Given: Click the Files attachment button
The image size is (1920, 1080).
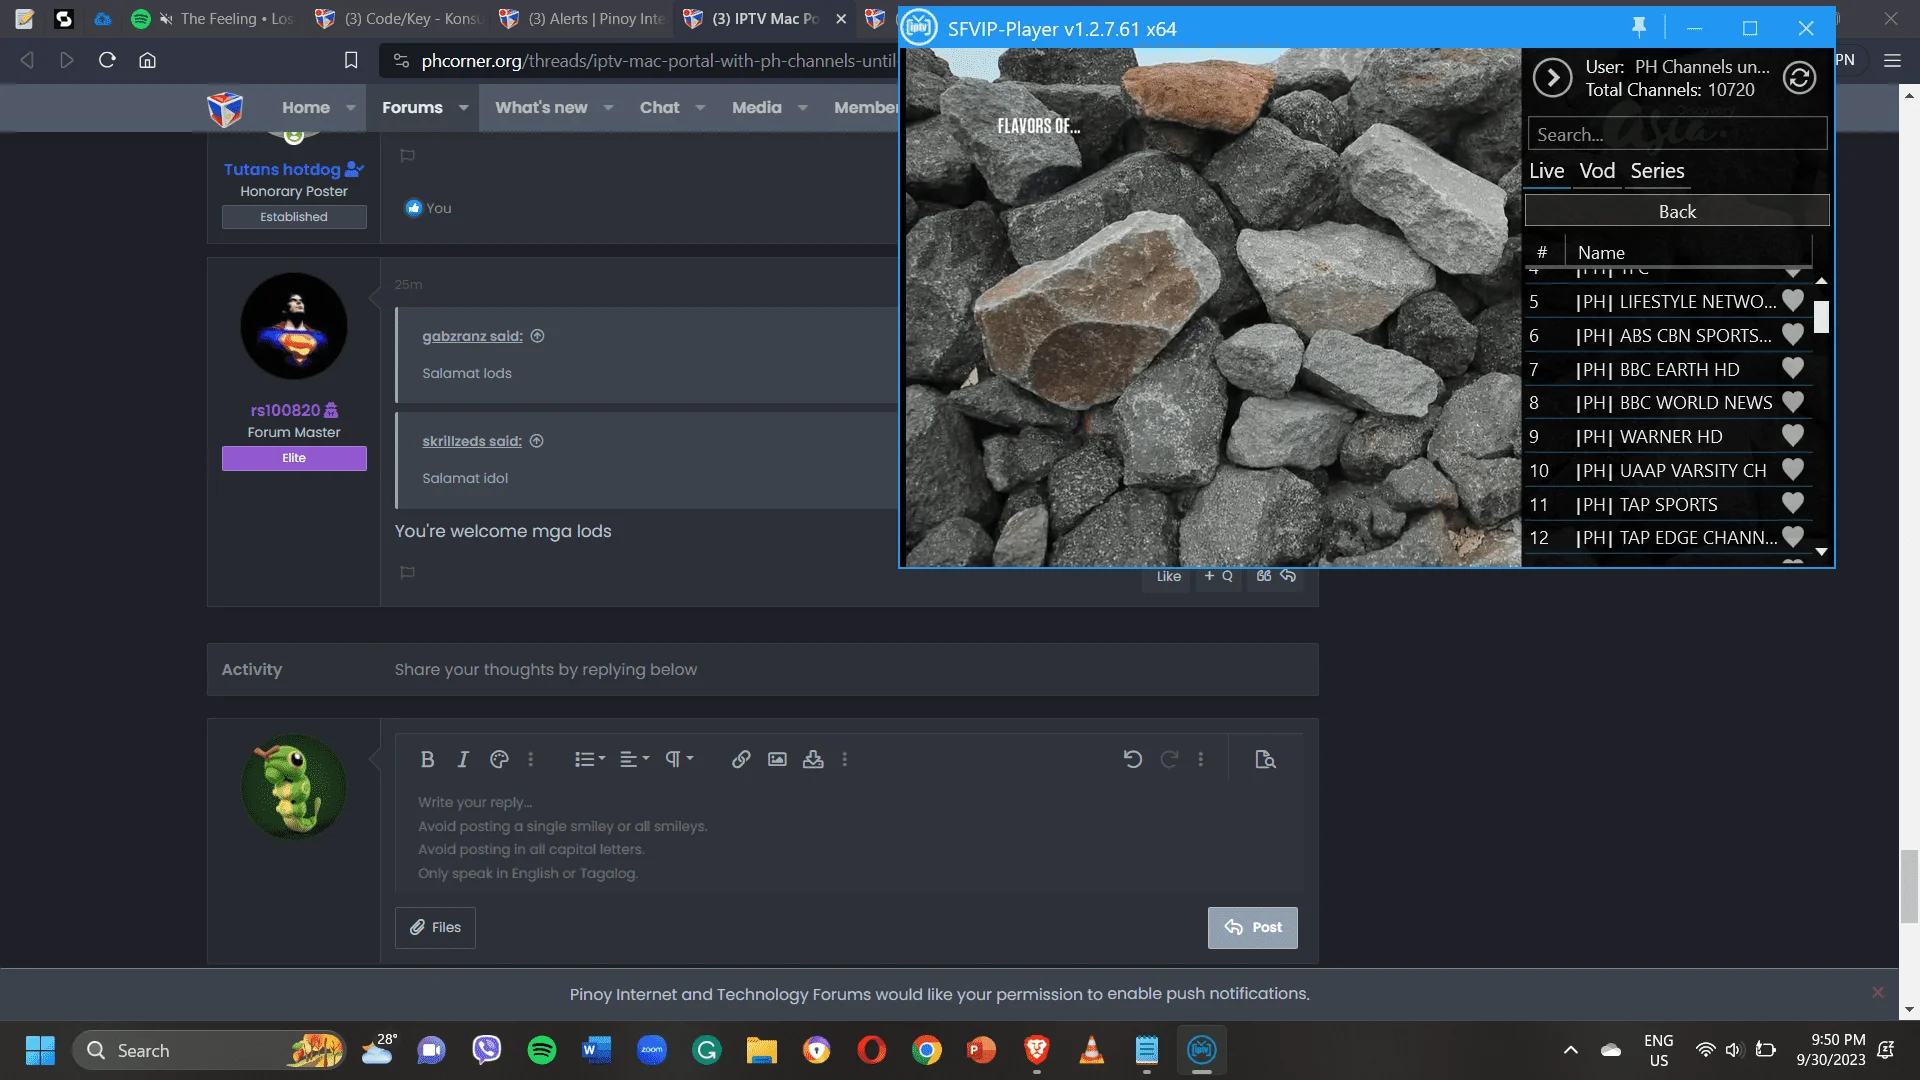Looking at the screenshot, I should point(435,928).
